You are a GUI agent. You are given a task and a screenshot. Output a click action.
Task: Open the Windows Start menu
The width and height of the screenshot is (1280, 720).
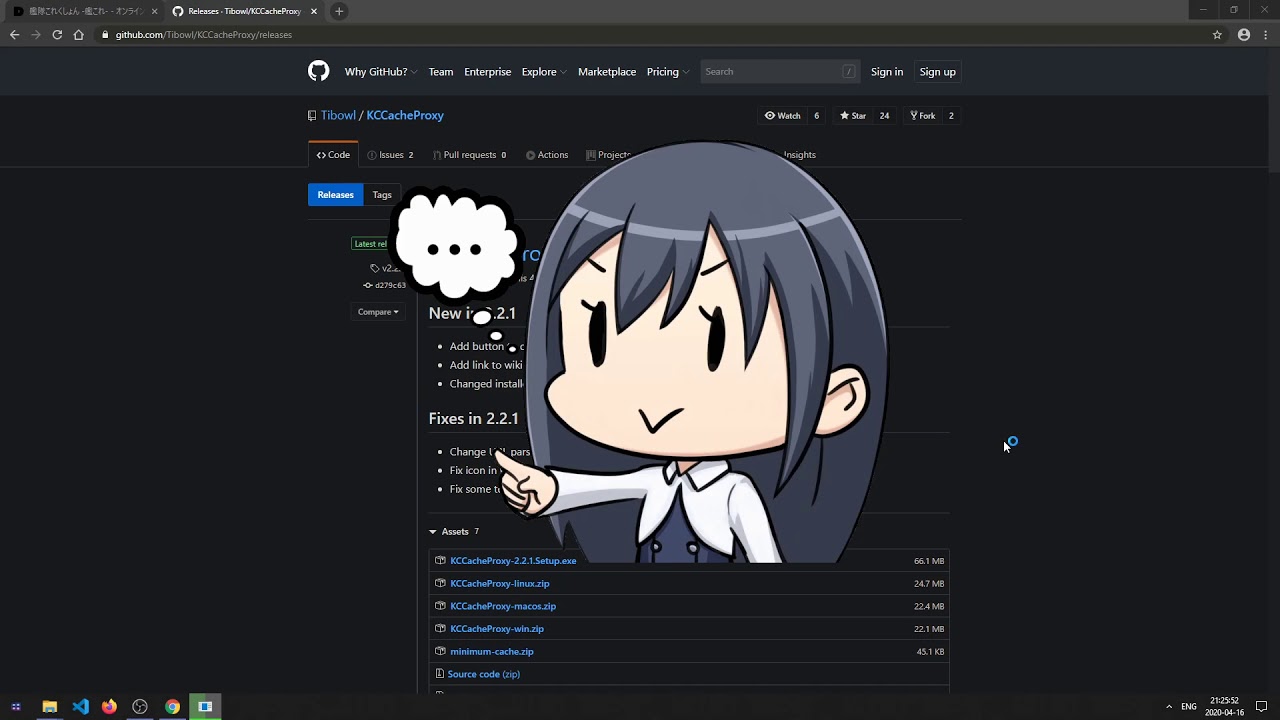16,707
